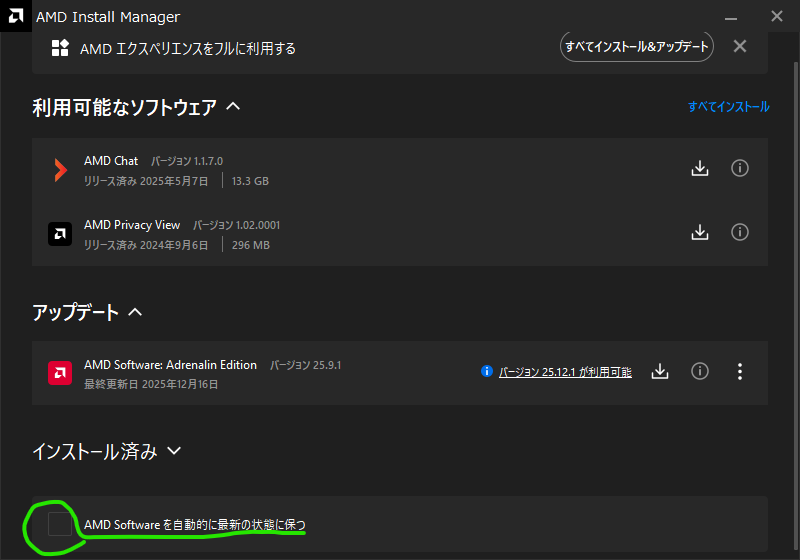This screenshot has height=560, width=800.
Task: Click リリース済み 2025年5月7日 text
Action: pos(146,181)
